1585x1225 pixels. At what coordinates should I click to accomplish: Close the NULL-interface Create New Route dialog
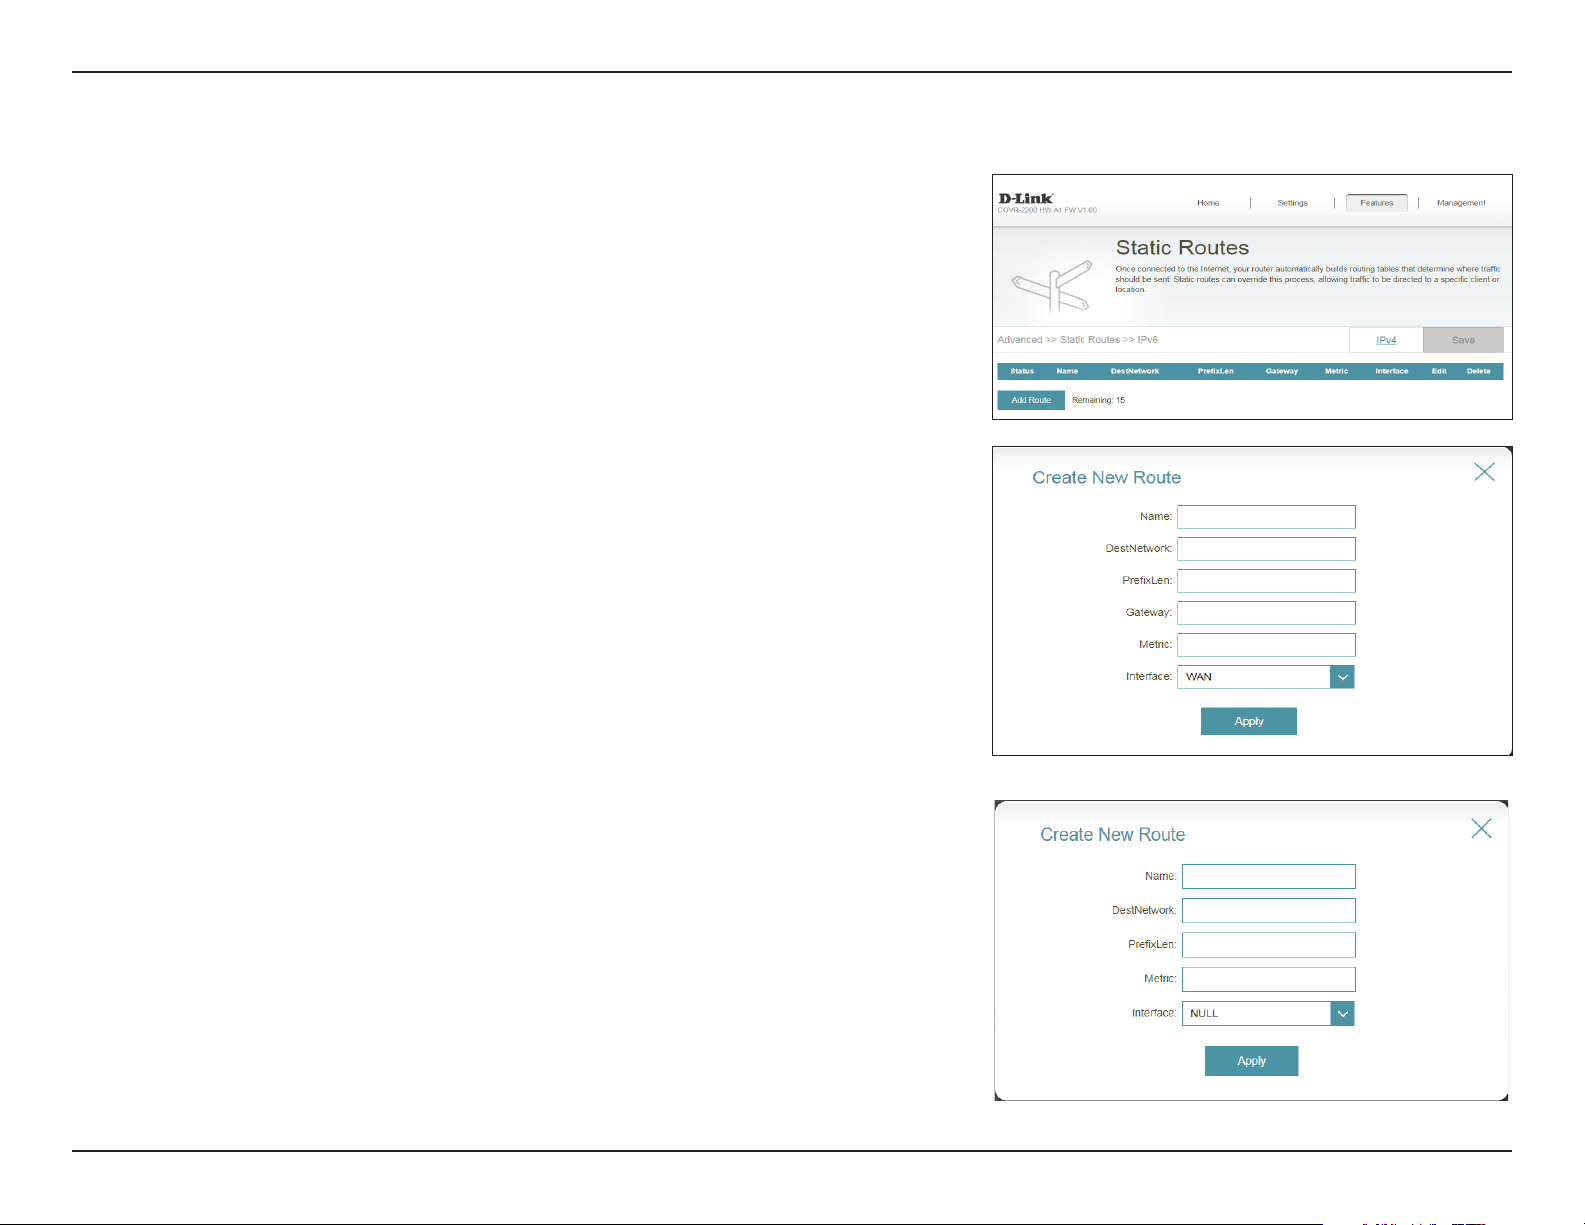1481,829
